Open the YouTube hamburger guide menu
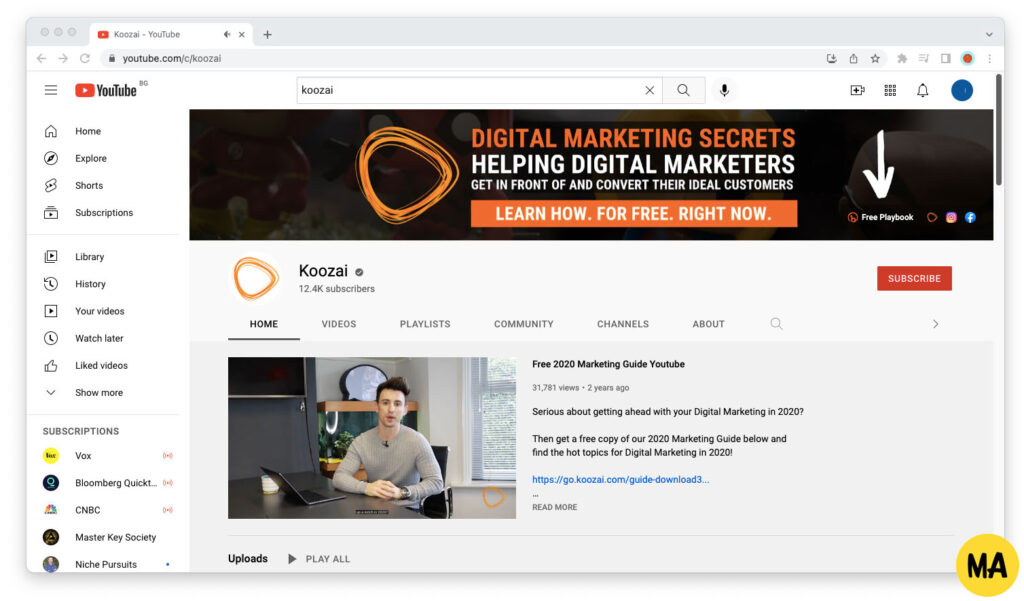 (51, 90)
